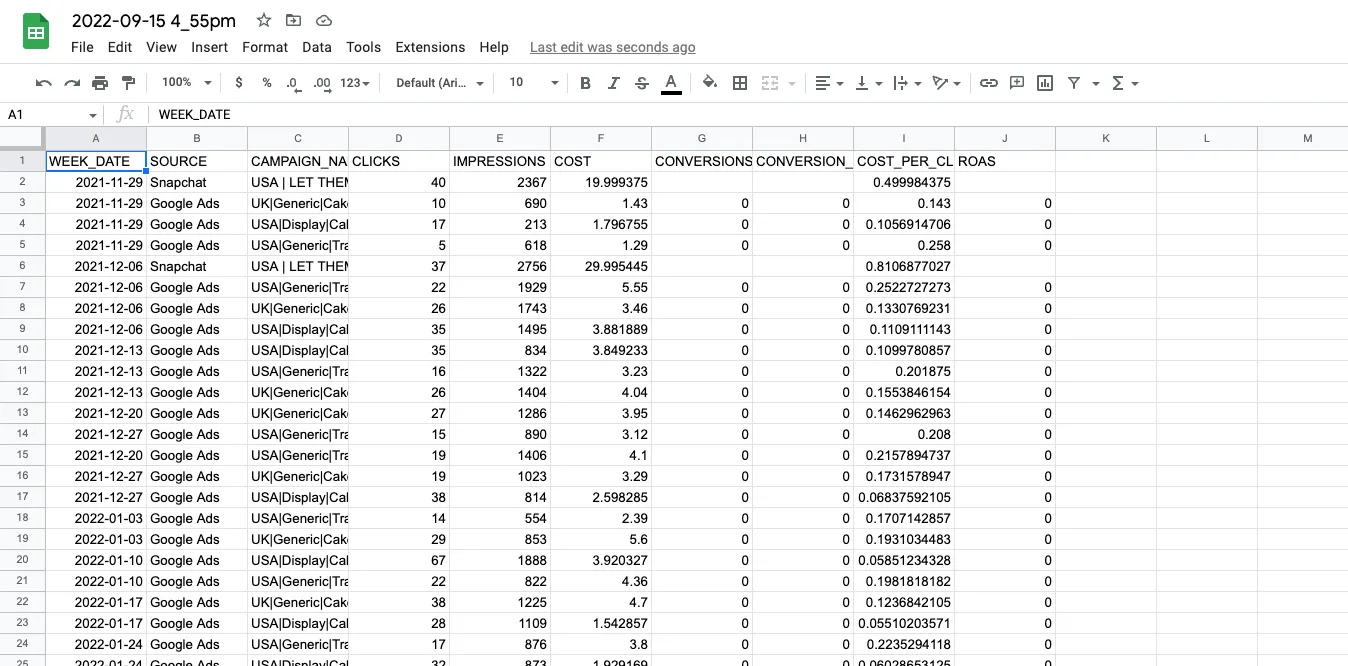This screenshot has height=666, width=1348.
Task: Format selected cells as percent
Action: pyautogui.click(x=266, y=83)
